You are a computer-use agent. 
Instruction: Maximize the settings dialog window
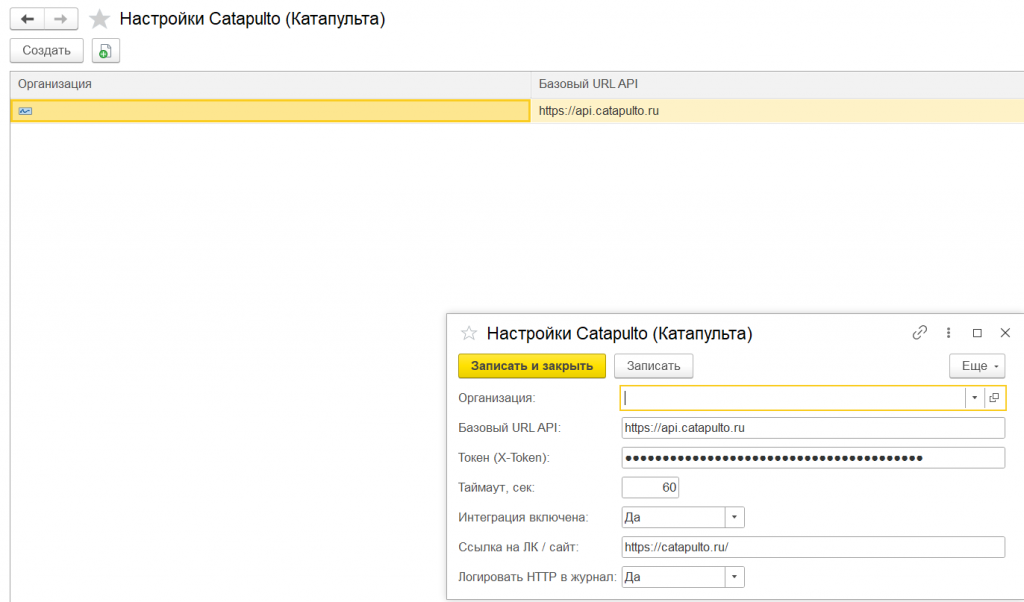click(977, 333)
